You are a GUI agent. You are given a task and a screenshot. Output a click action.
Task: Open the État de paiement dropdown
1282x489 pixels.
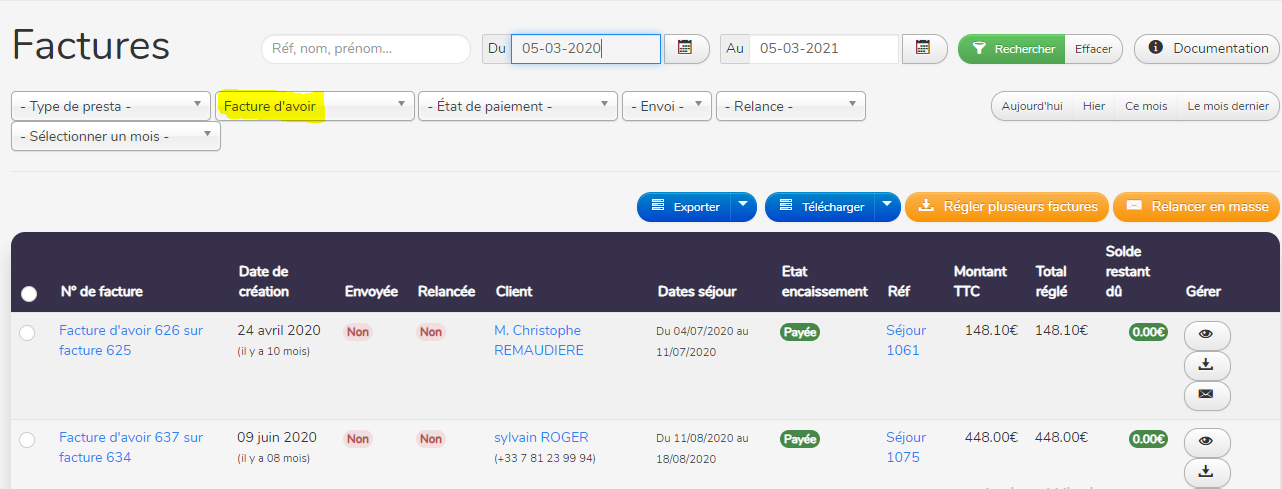click(x=518, y=106)
